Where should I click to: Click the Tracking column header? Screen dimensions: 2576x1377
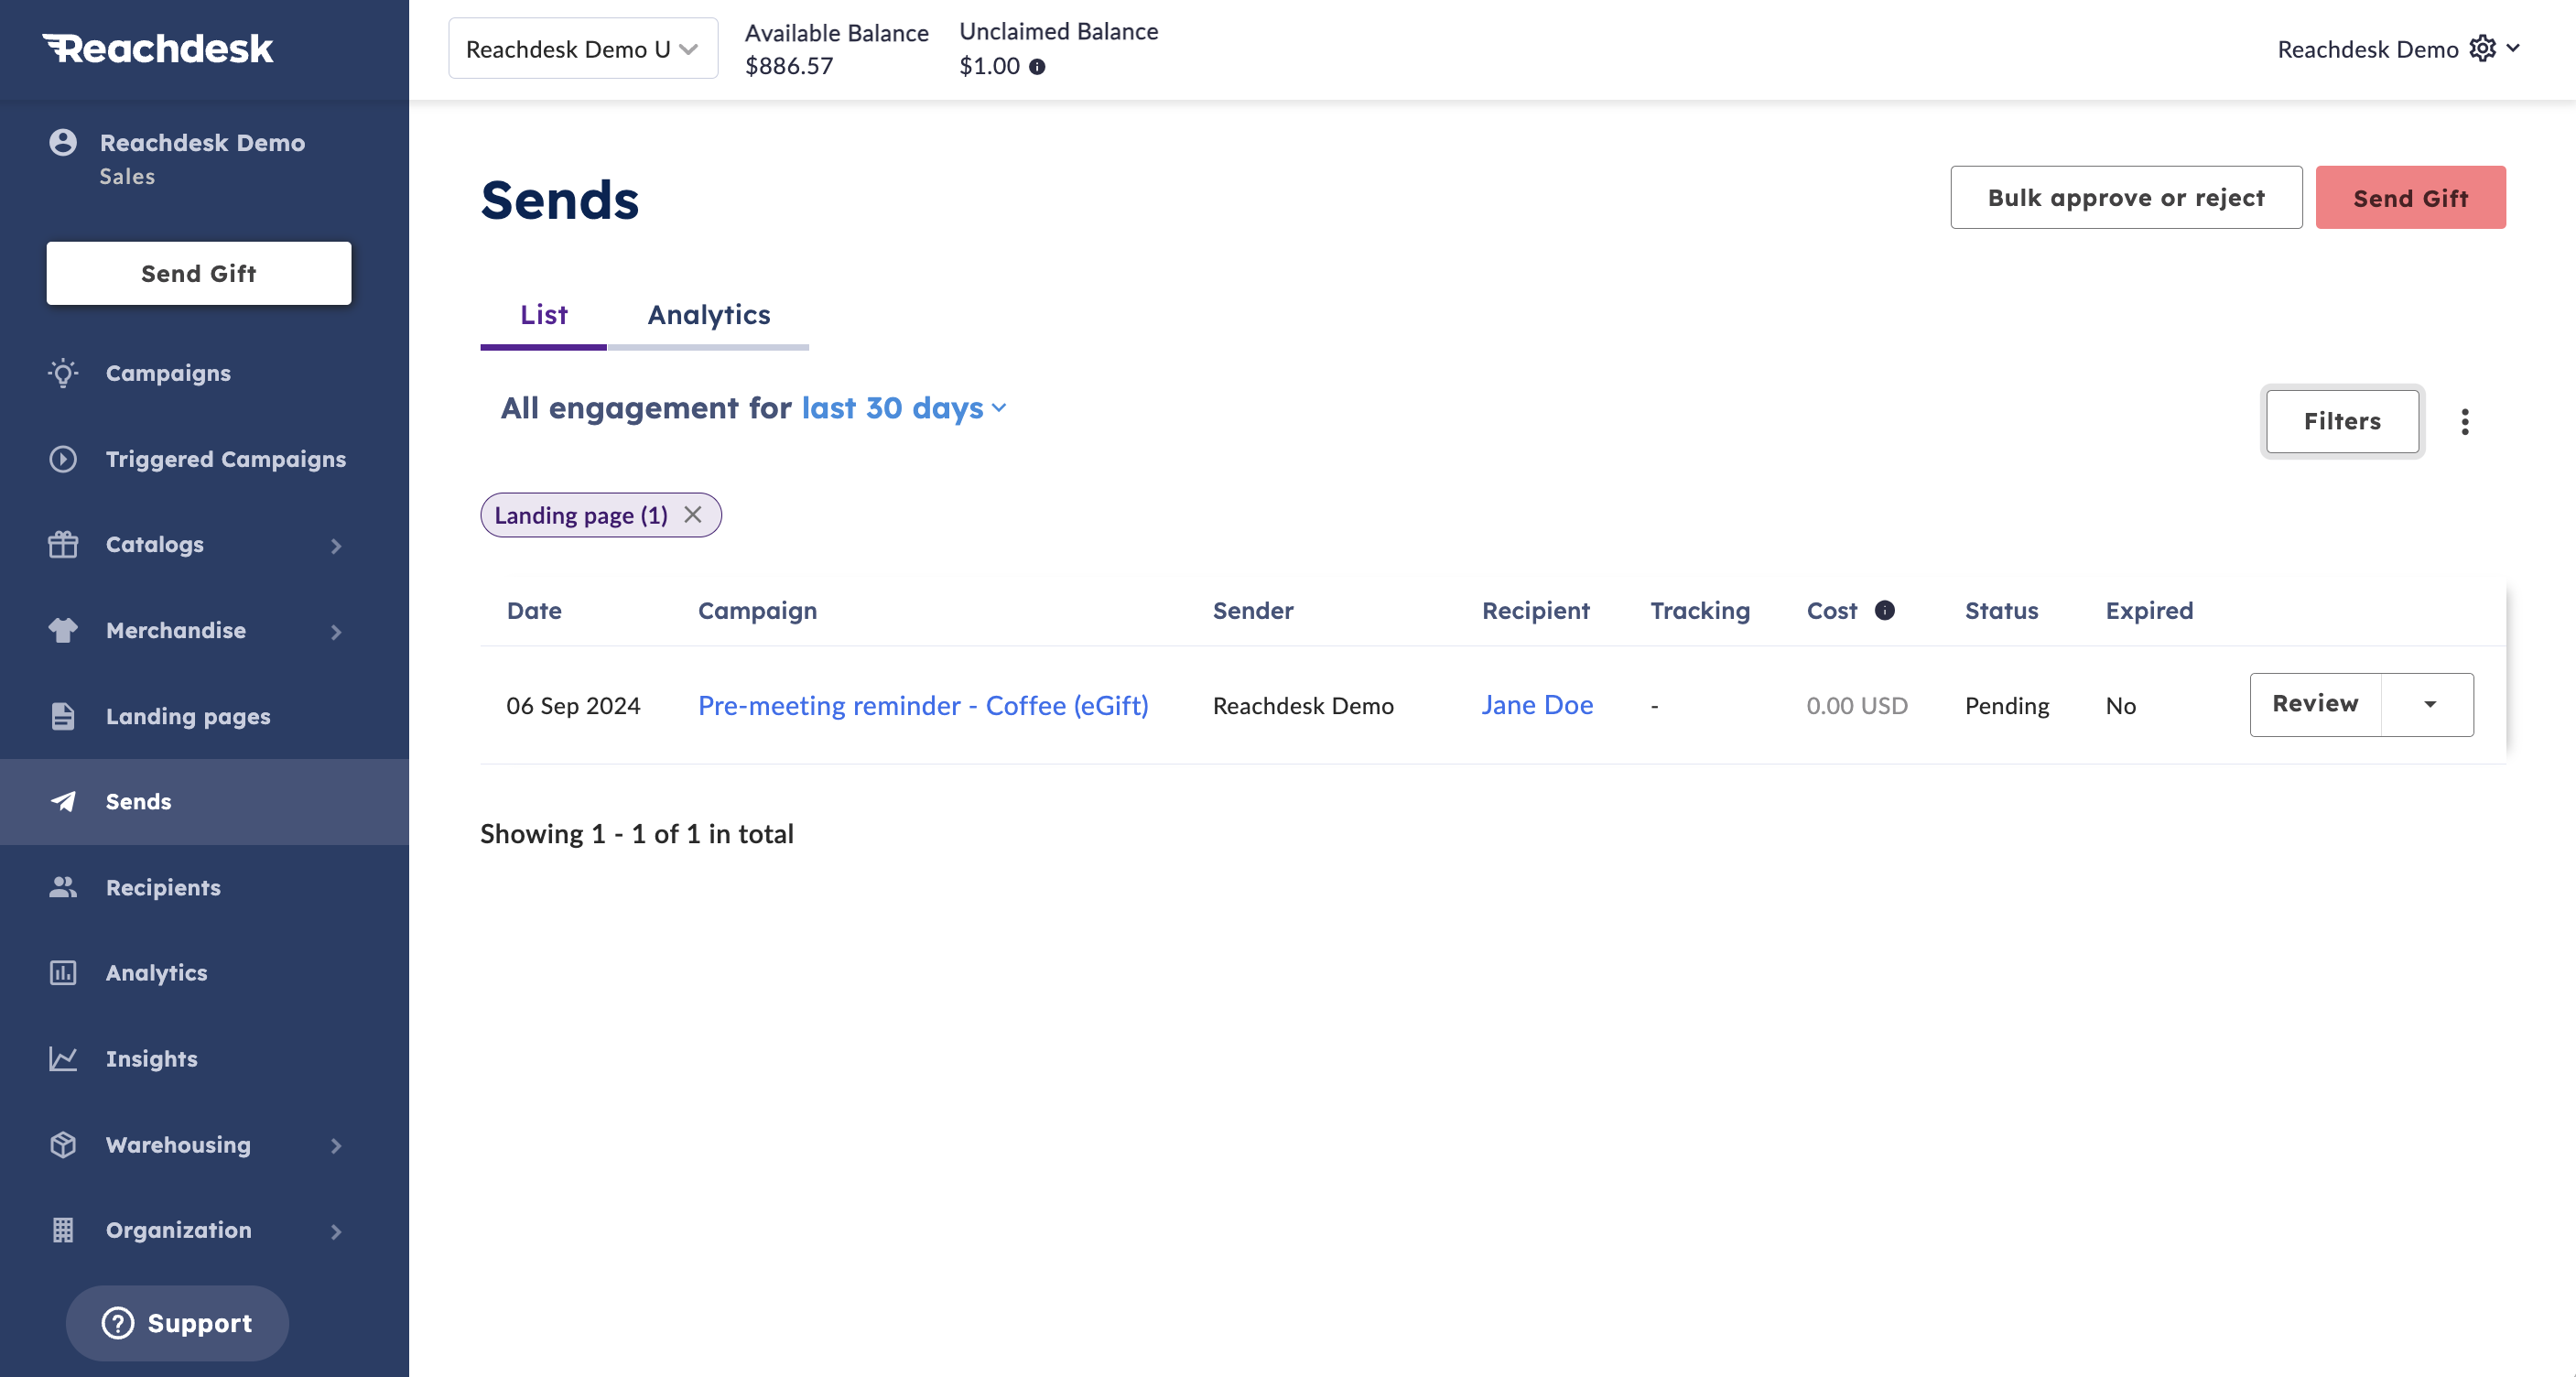(x=1700, y=610)
